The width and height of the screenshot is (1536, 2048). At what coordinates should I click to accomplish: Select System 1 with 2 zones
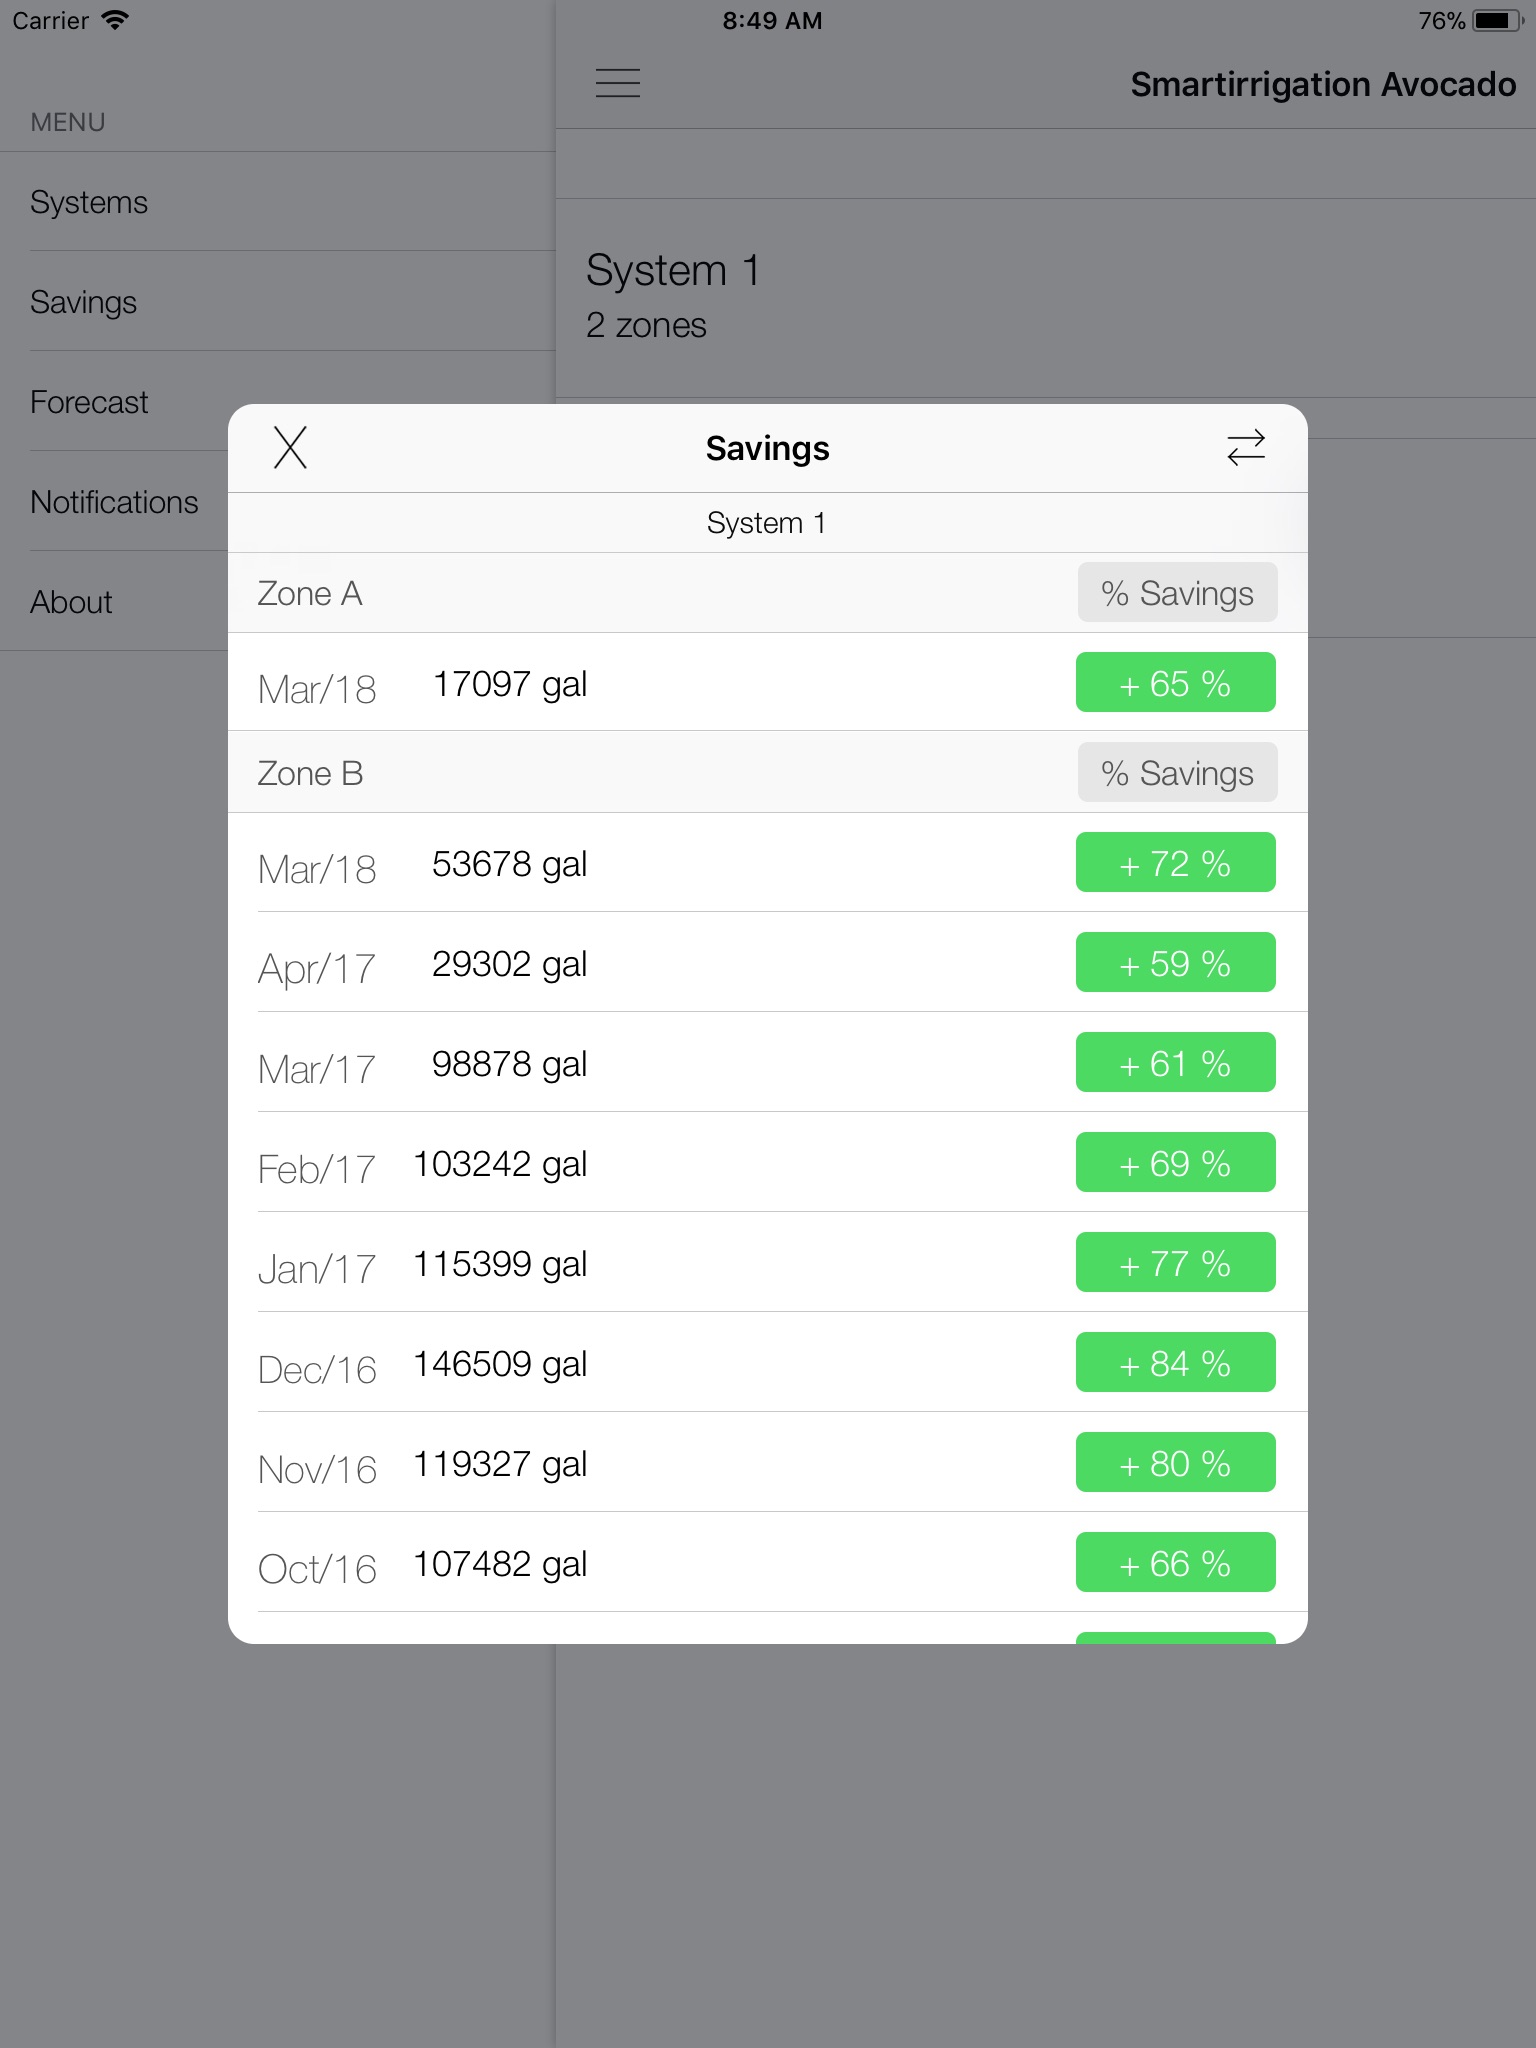tap(673, 296)
